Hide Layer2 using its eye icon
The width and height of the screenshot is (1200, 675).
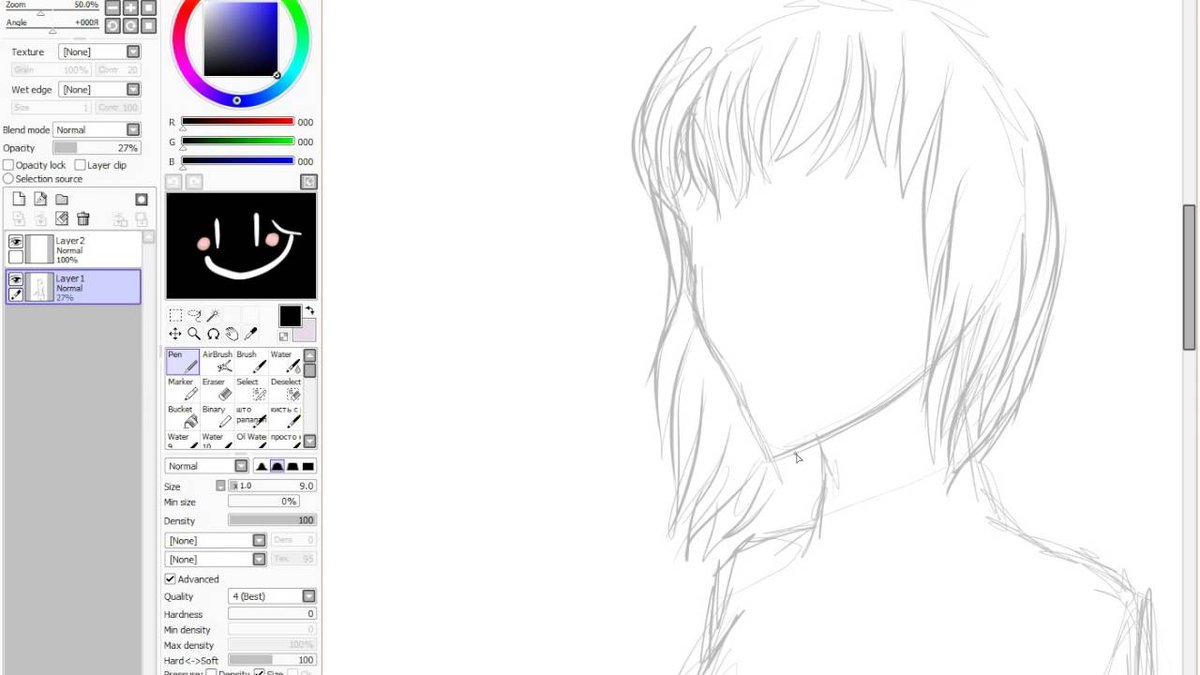pos(16,242)
